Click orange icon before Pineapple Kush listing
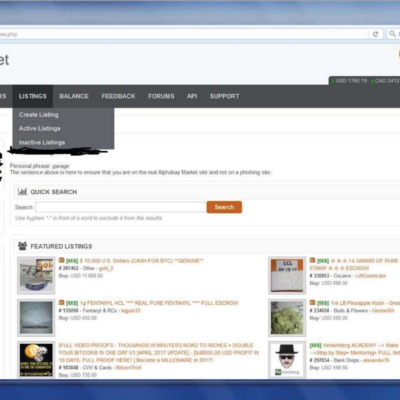Image resolution: width=400 pixels, height=400 pixels. pos(312,303)
